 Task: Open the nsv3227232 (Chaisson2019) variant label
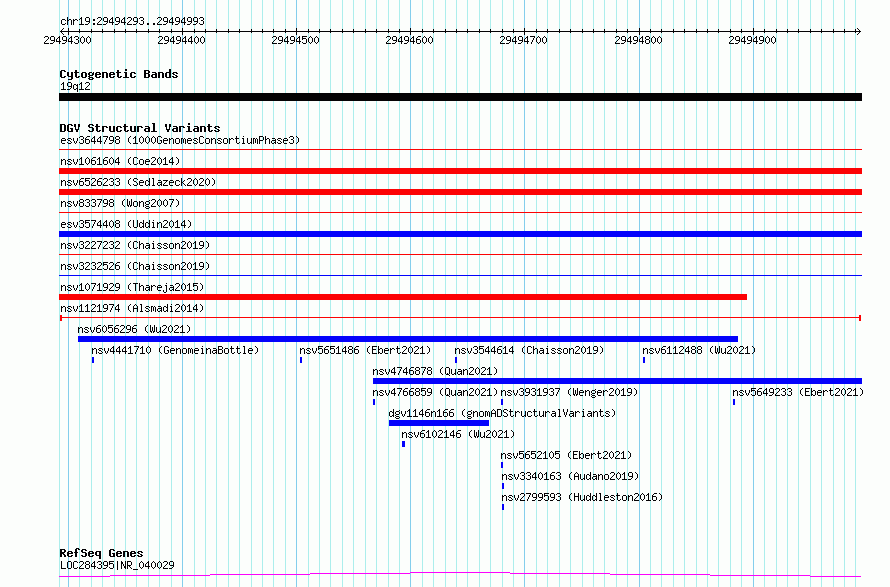click(x=135, y=245)
